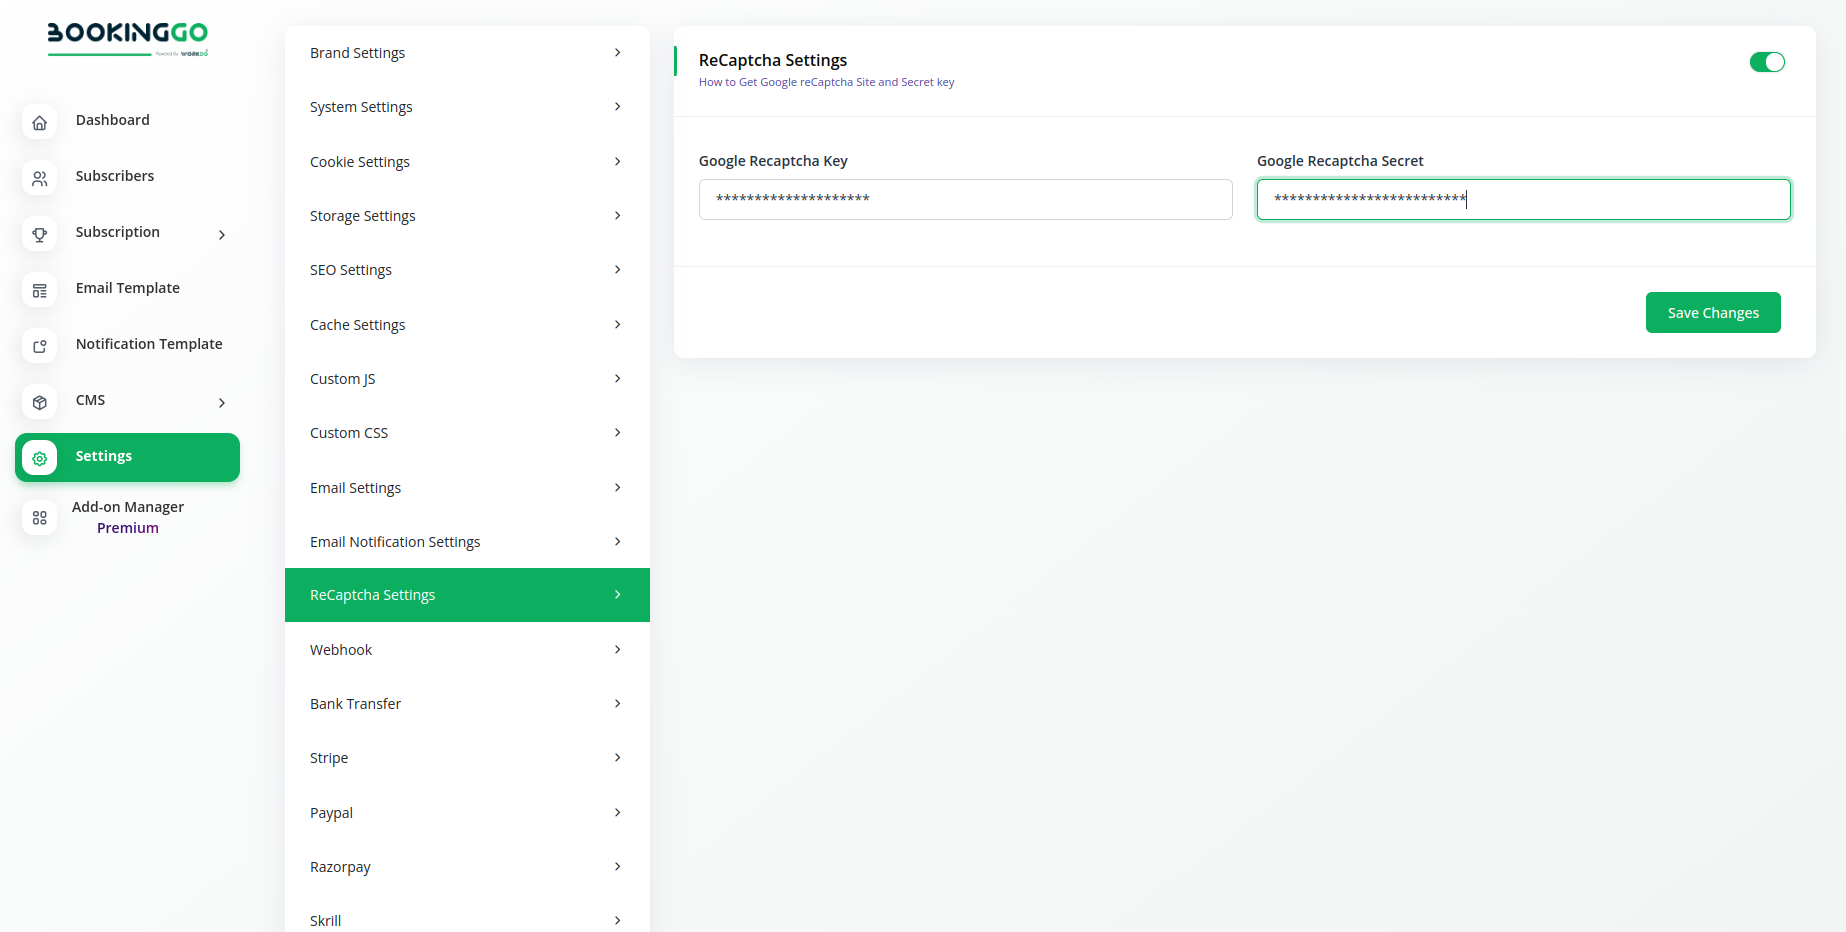Focus the Google Recaptcha Key field
The image size is (1846, 932).
[965, 199]
